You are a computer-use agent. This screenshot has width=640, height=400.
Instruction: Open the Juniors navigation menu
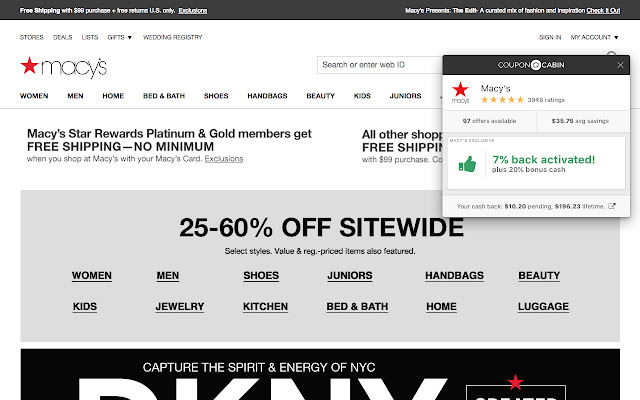pyautogui.click(x=405, y=96)
